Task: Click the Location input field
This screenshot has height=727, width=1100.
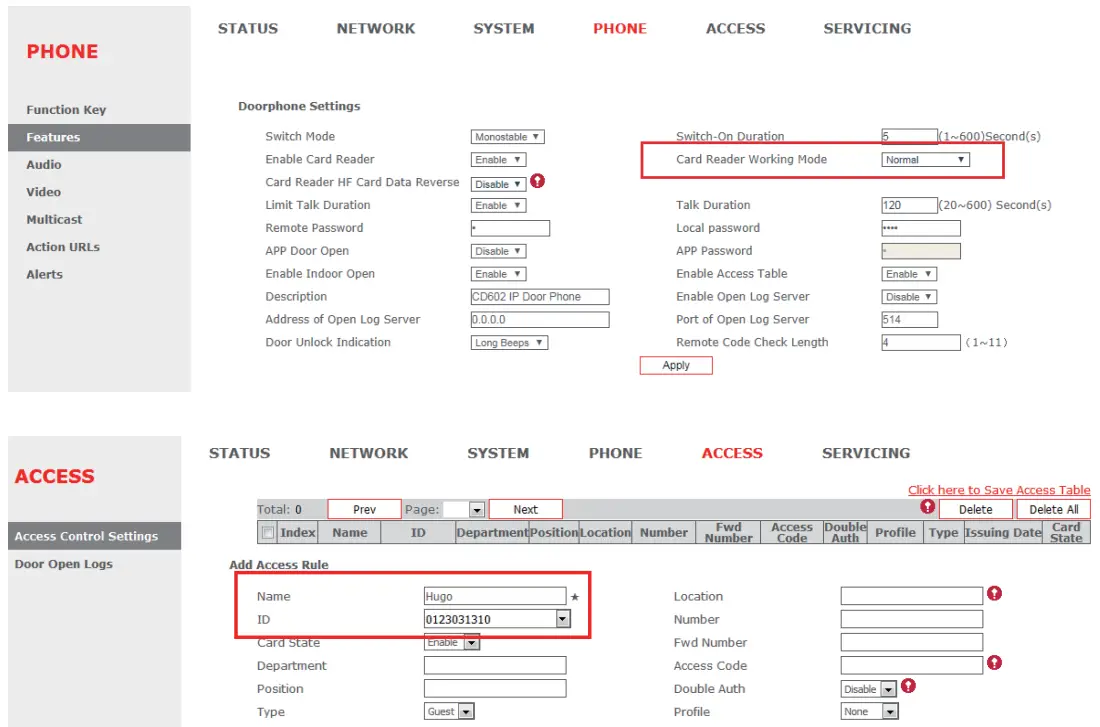Action: coord(912,596)
